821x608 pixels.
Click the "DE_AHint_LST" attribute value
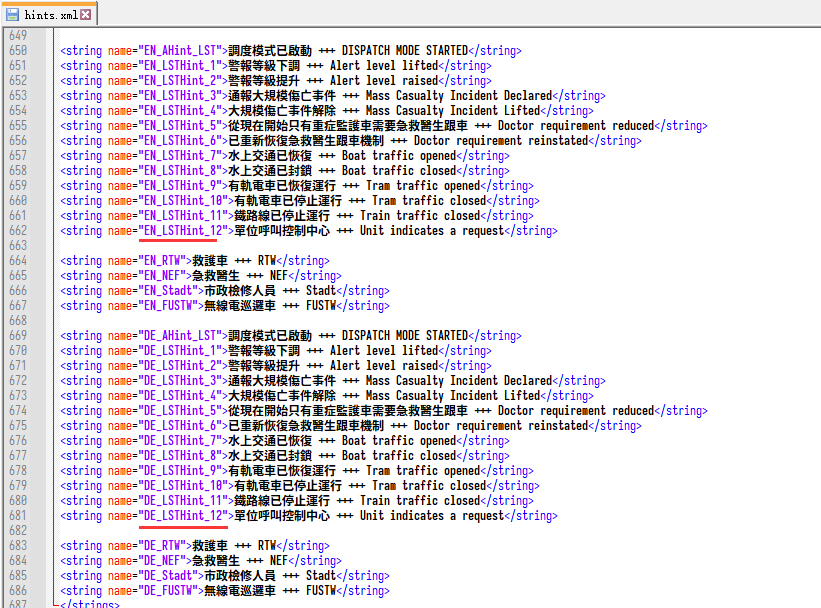click(180, 336)
